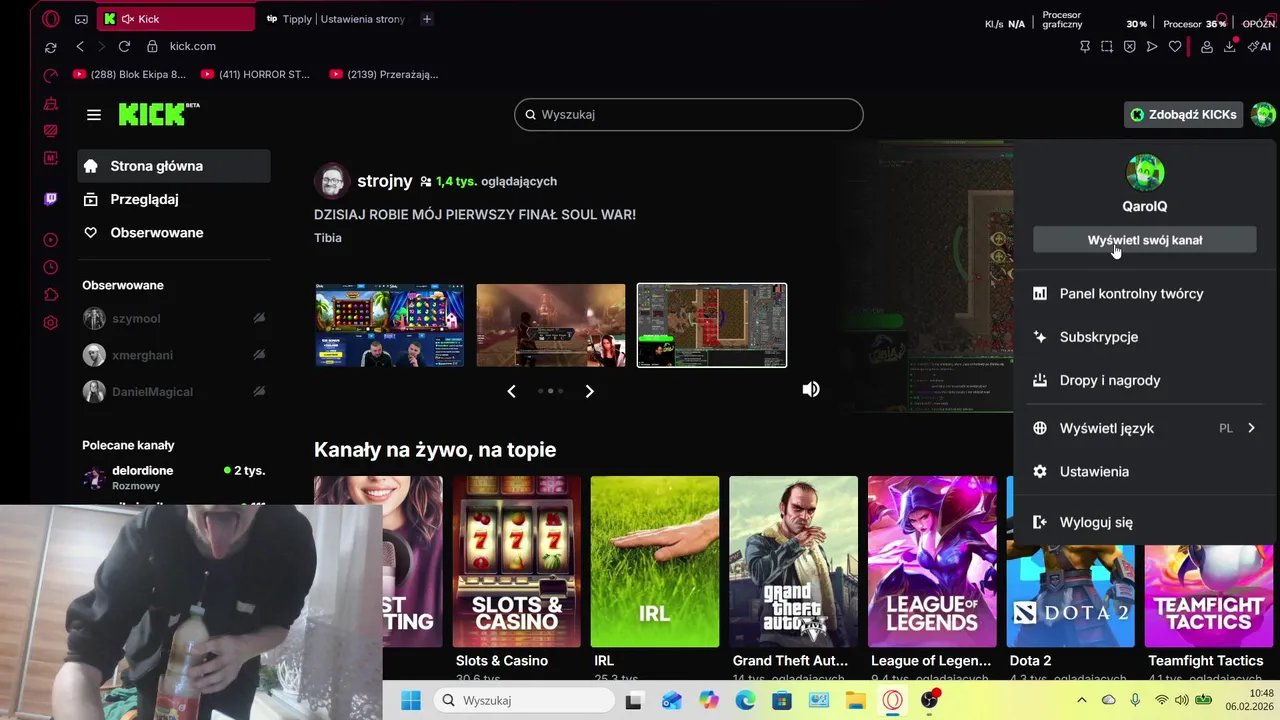
Task: Open the Blok Ekipa bookmark
Action: (x=130, y=74)
